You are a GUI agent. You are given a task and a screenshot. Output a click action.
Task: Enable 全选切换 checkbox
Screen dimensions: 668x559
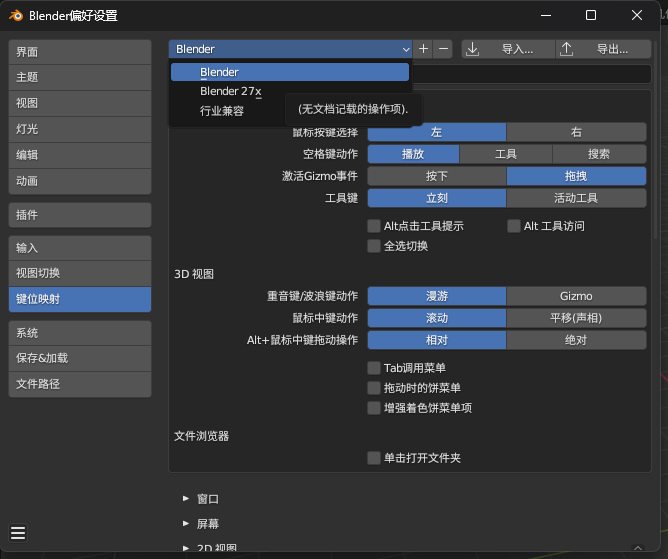pos(374,246)
